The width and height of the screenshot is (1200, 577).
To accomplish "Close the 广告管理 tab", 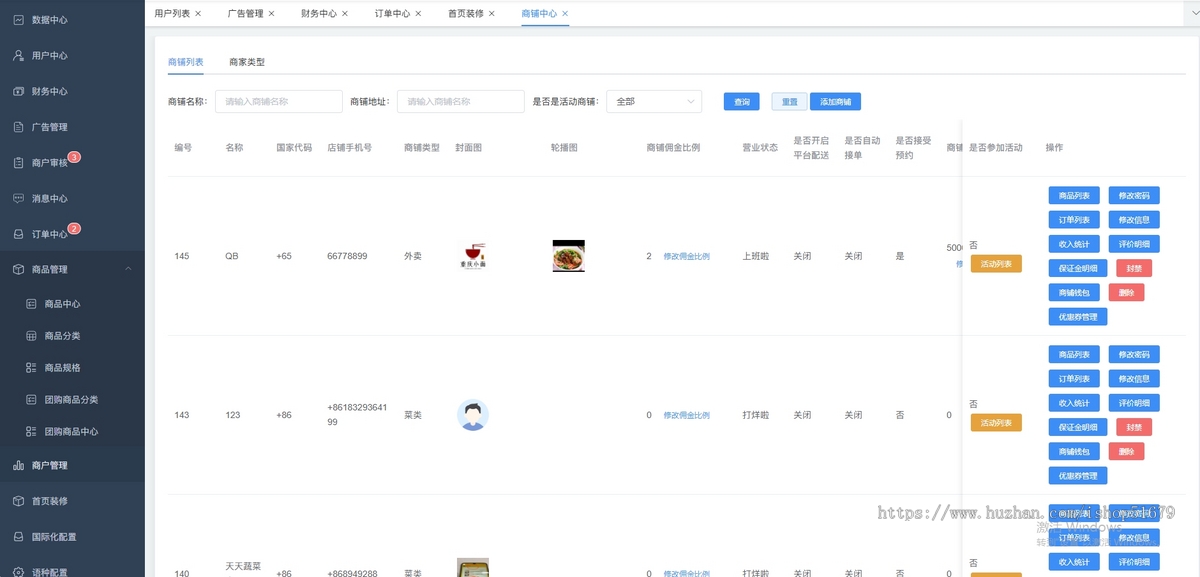I will point(271,14).
